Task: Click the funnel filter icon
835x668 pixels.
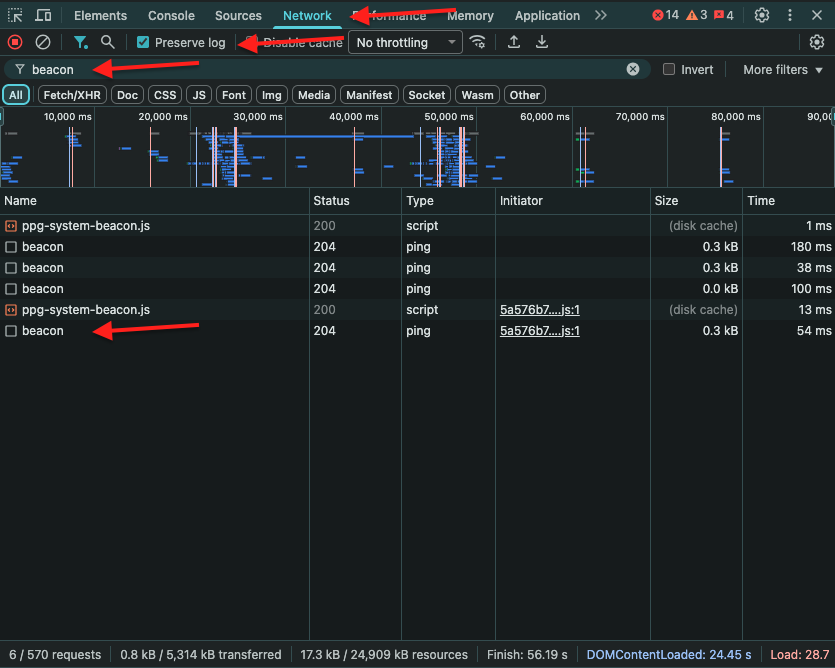Action: (x=80, y=42)
